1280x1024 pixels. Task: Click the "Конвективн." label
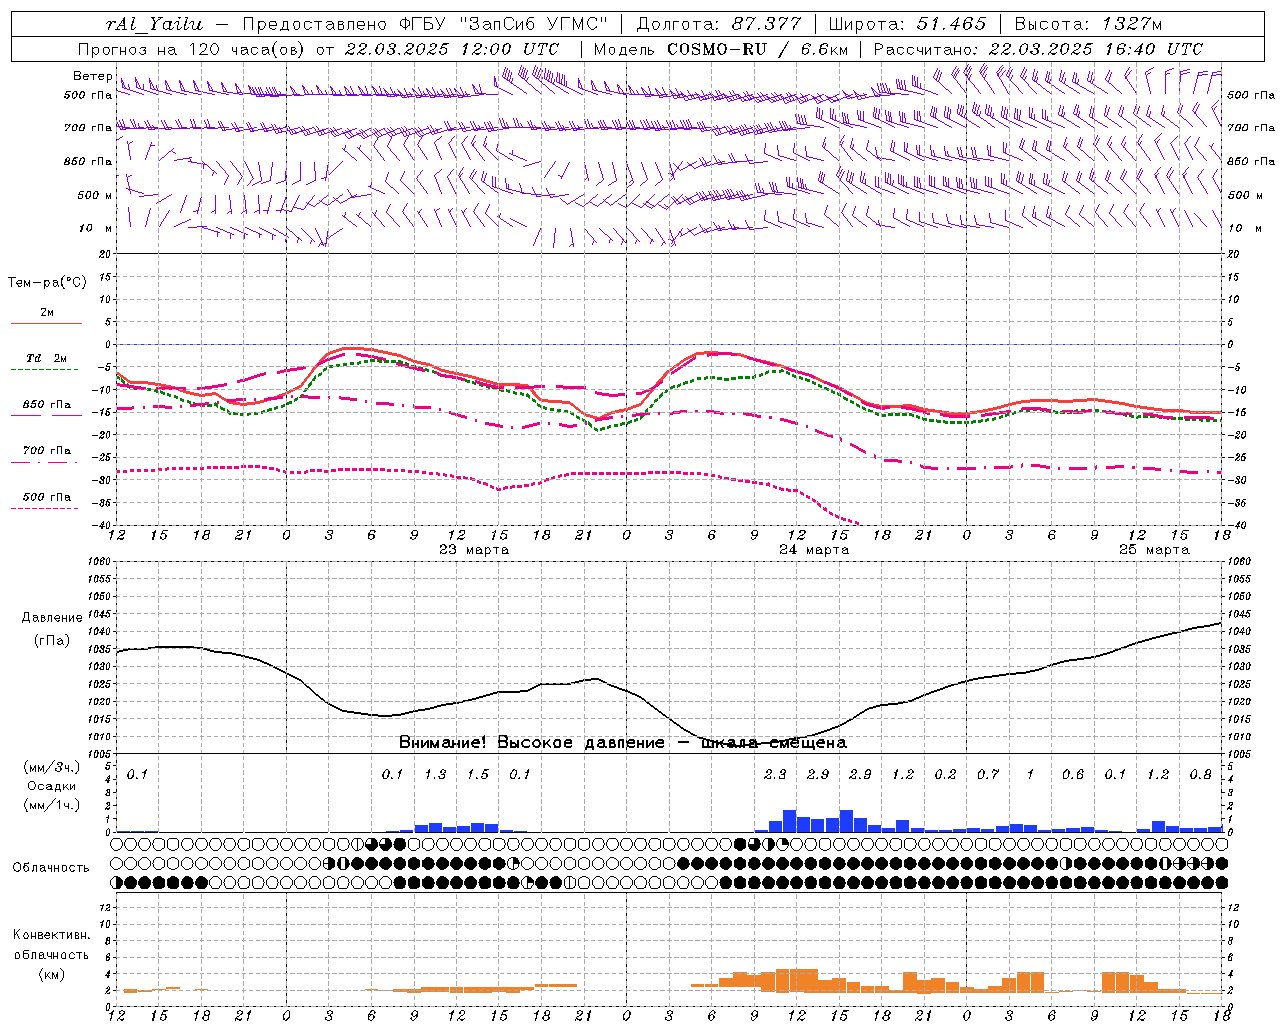52,935
